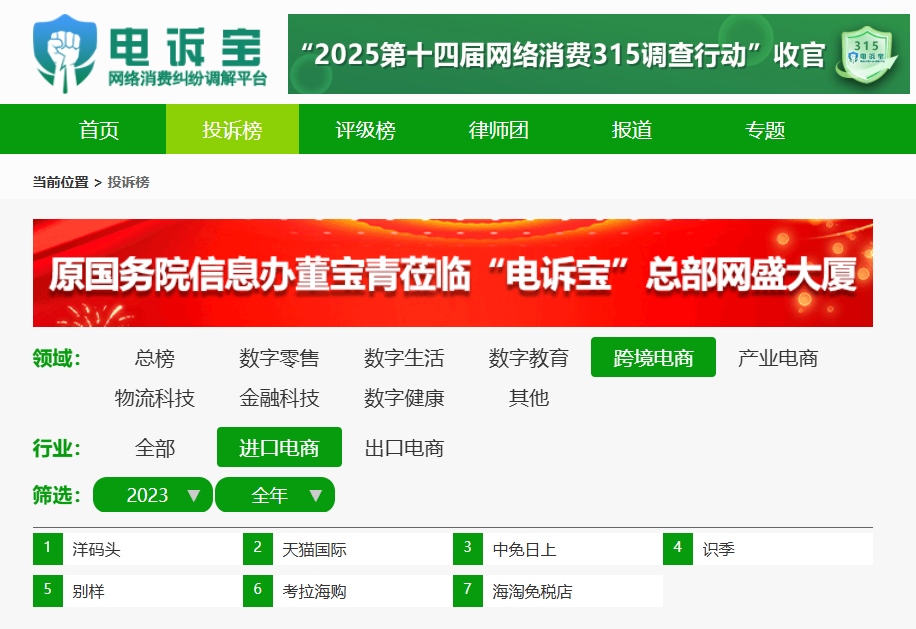
Task: Open the 报道 navigation tab
Action: point(632,130)
